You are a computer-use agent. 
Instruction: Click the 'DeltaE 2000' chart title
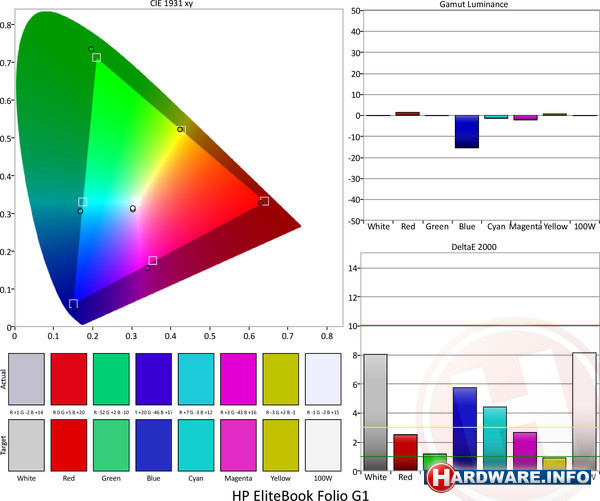tap(474, 247)
